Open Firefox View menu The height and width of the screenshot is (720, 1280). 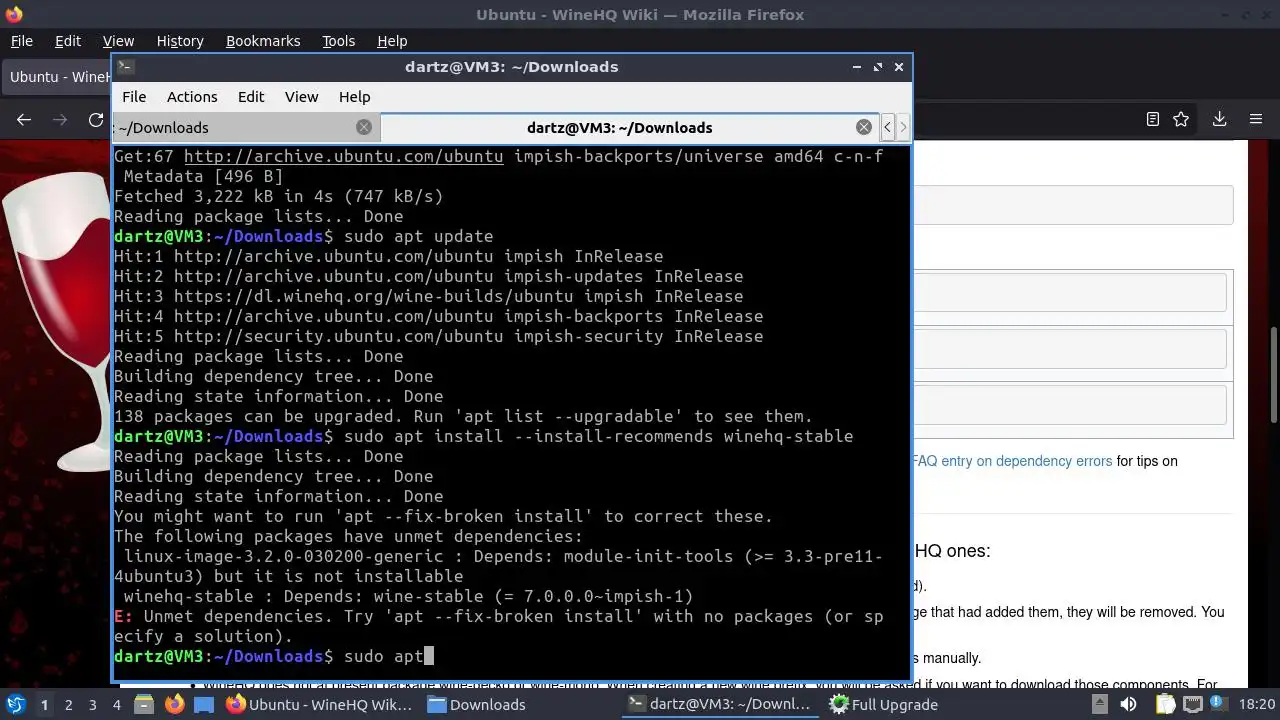tap(118, 41)
